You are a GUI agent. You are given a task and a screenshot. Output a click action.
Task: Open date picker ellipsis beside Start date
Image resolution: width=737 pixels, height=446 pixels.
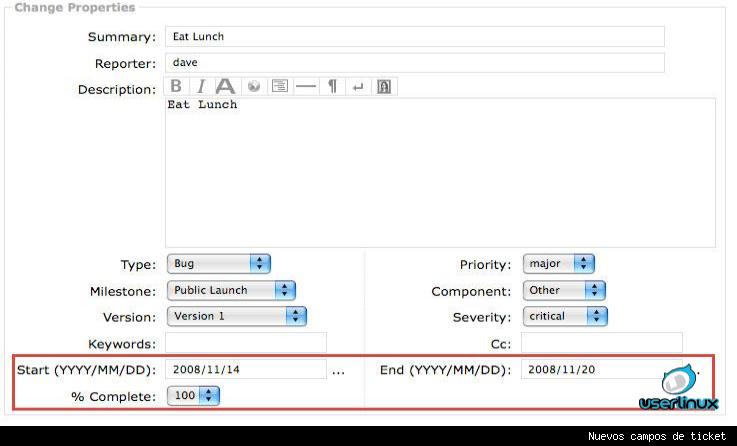point(338,371)
